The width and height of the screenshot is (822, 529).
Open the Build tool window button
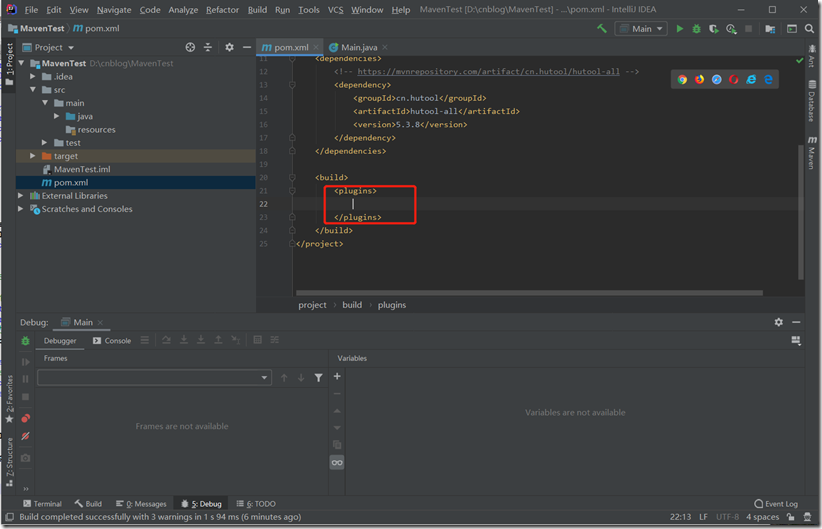click(88, 504)
